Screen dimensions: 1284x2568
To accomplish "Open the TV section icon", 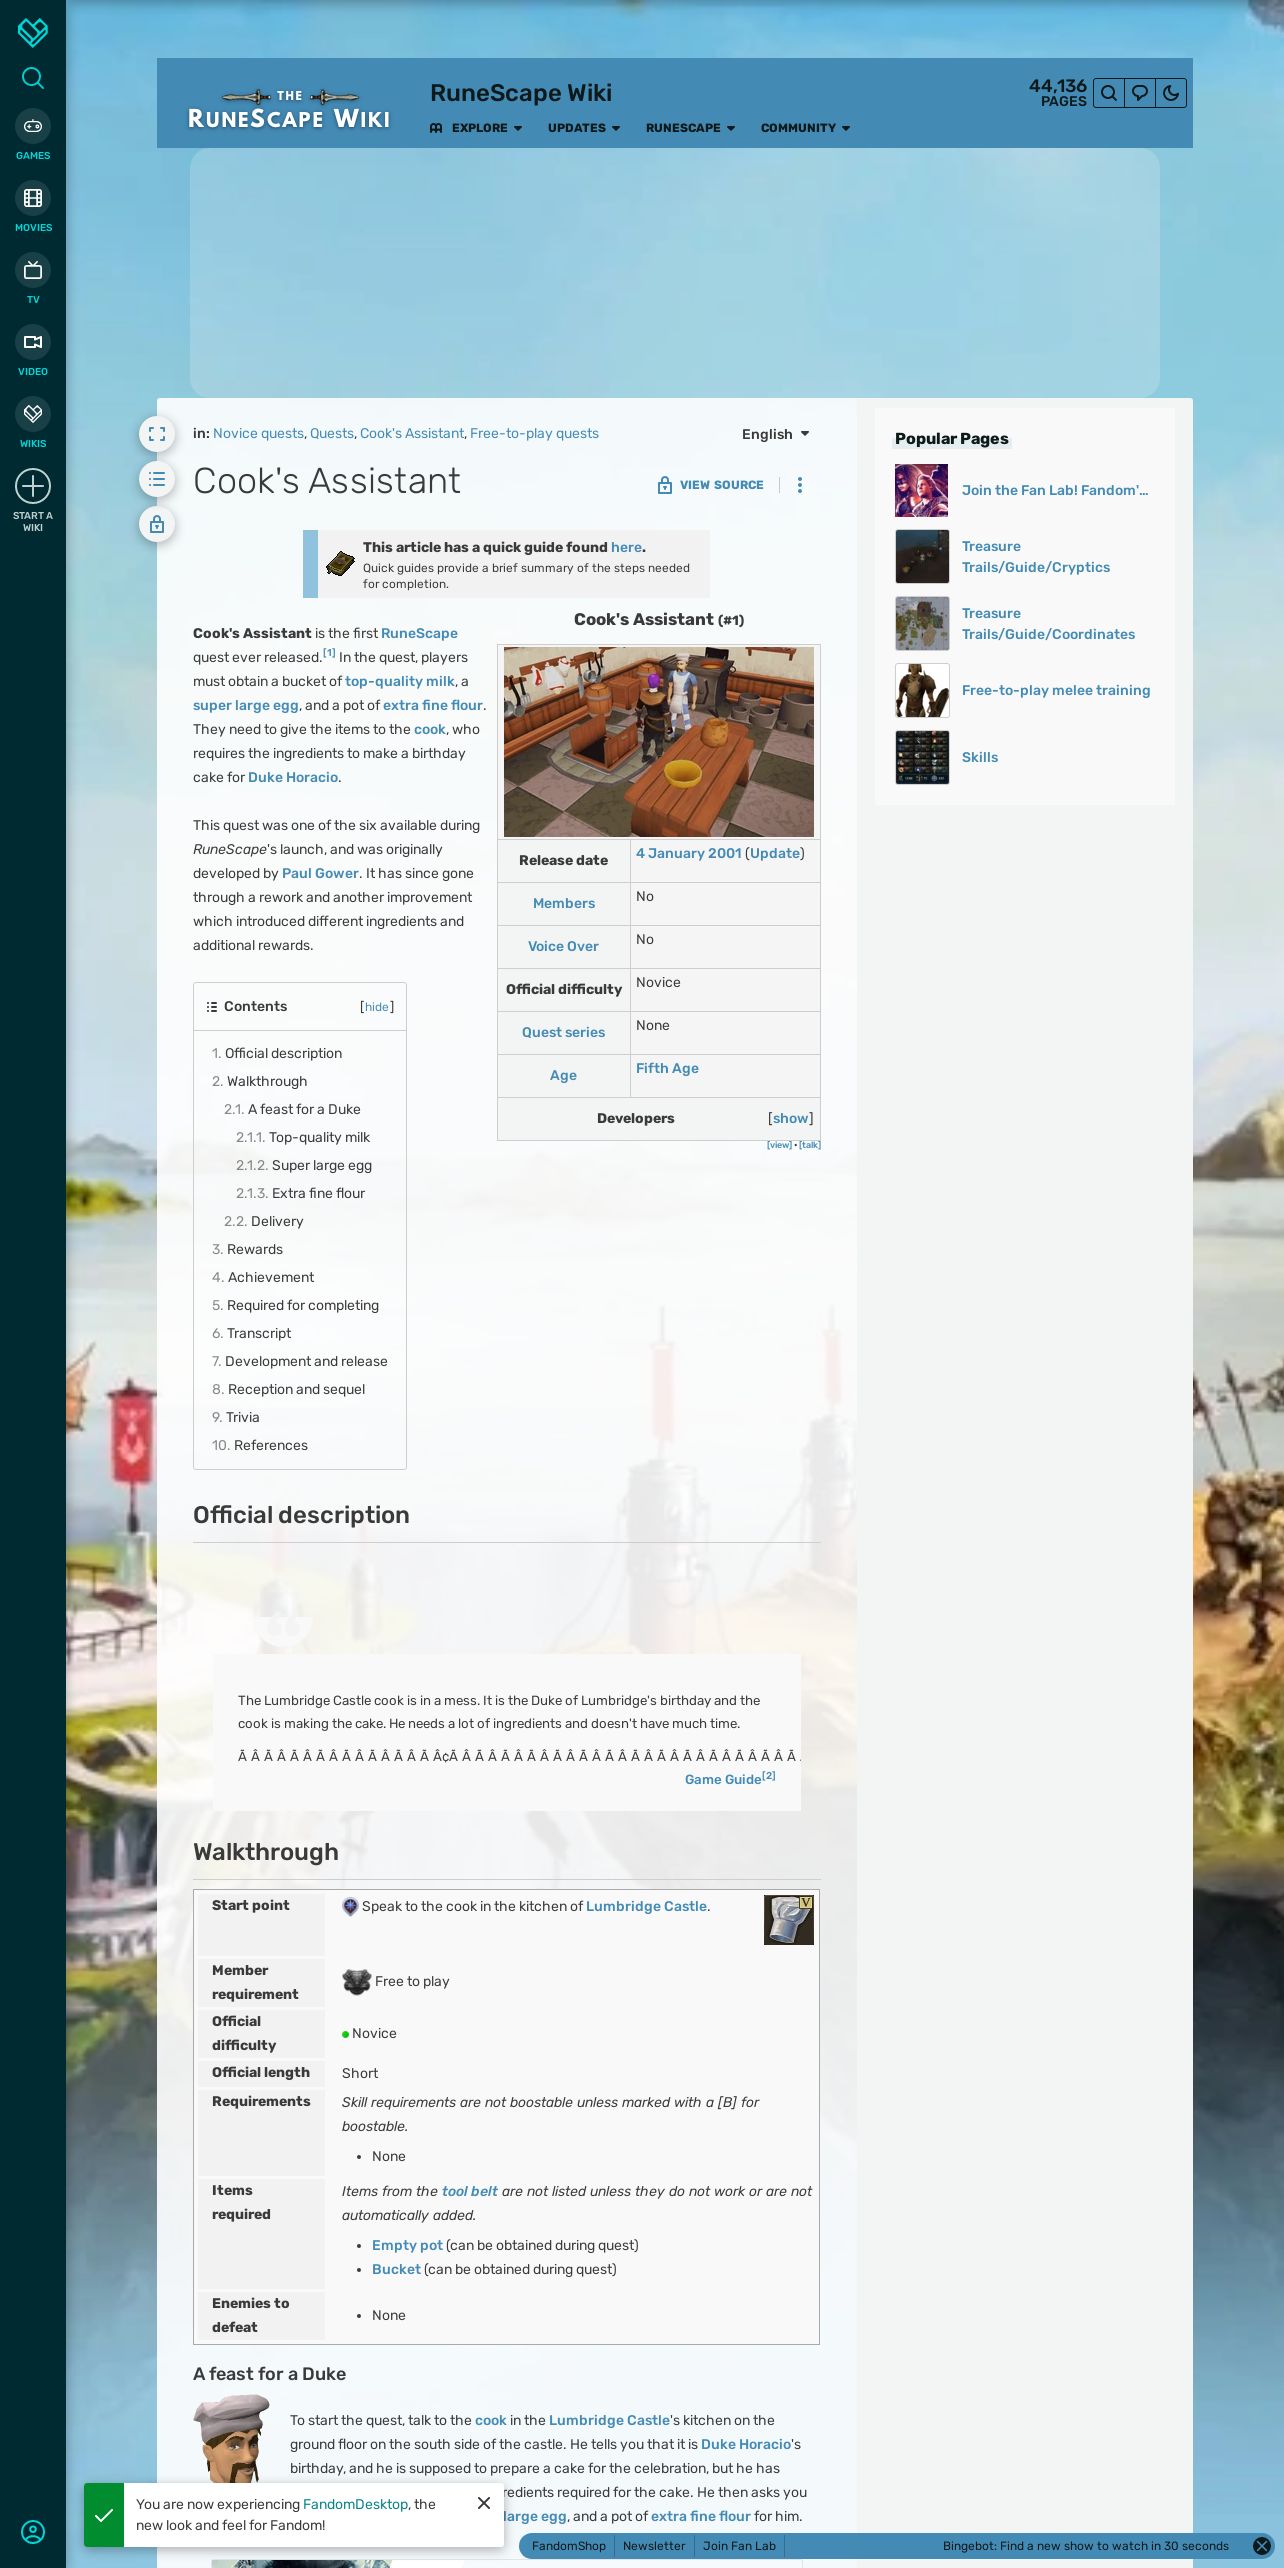I will [x=33, y=270].
